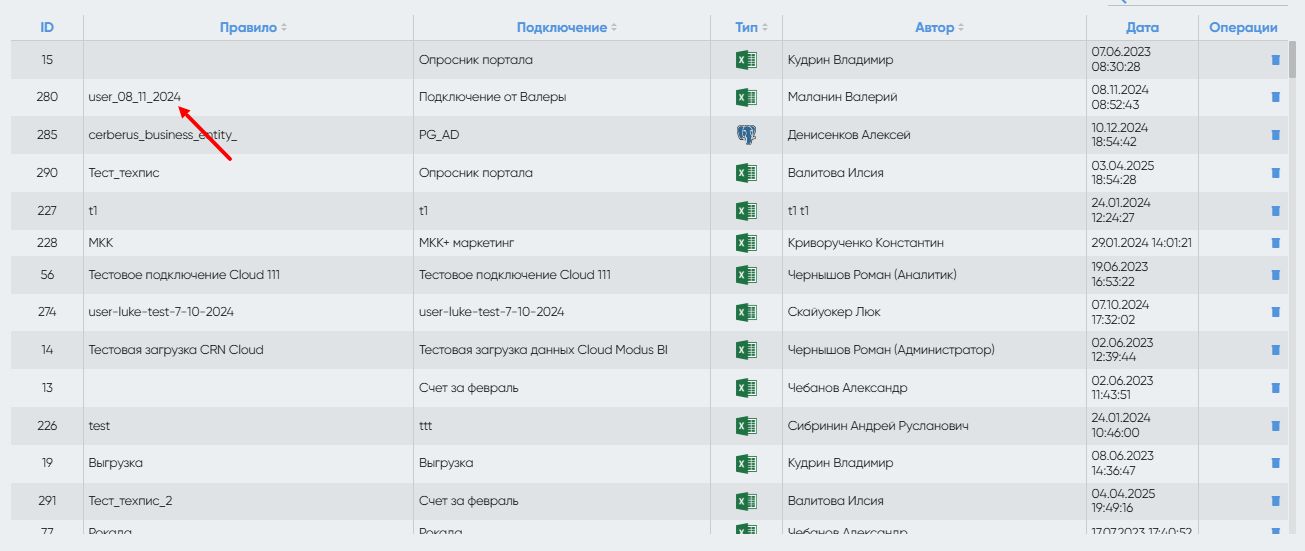
Task: Click trash icon for test rule ID 226
Action: pyautogui.click(x=1275, y=426)
